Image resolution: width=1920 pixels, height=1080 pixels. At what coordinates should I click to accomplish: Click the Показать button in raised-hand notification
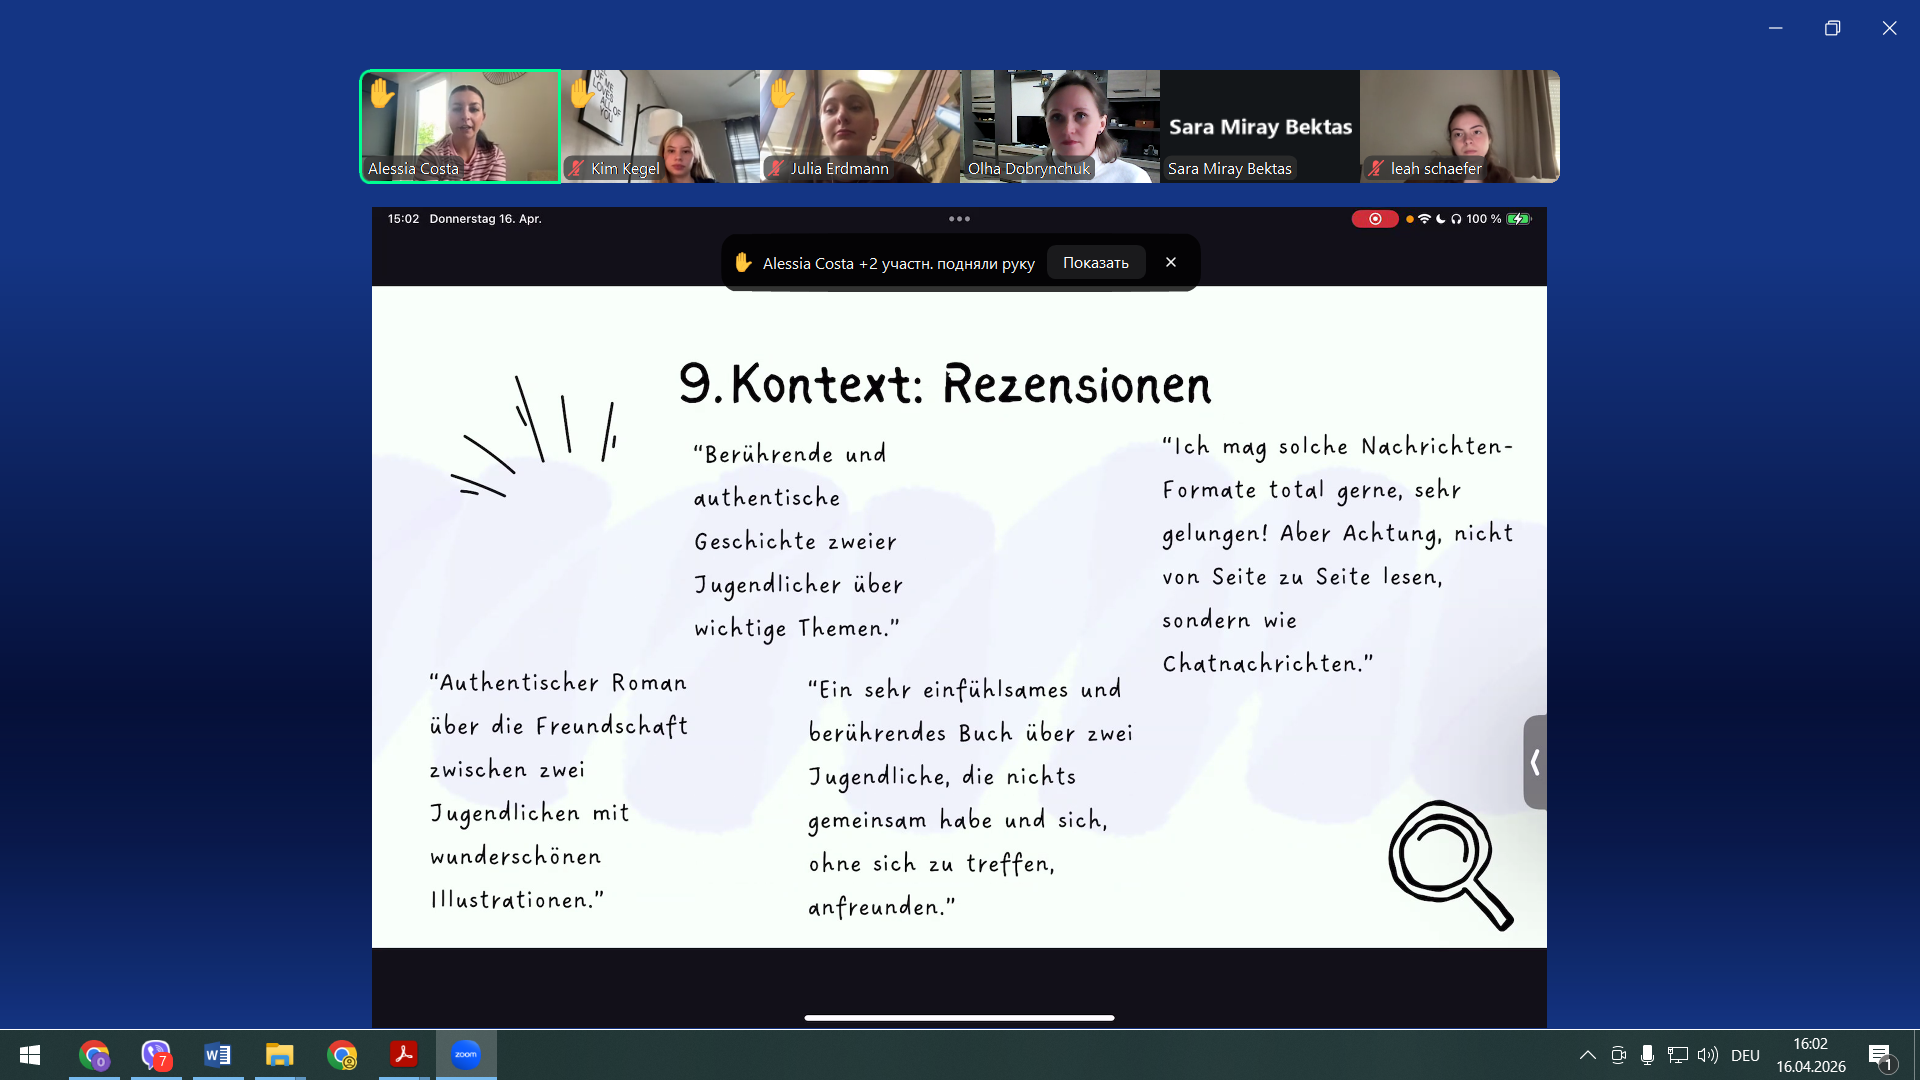pyautogui.click(x=1095, y=263)
